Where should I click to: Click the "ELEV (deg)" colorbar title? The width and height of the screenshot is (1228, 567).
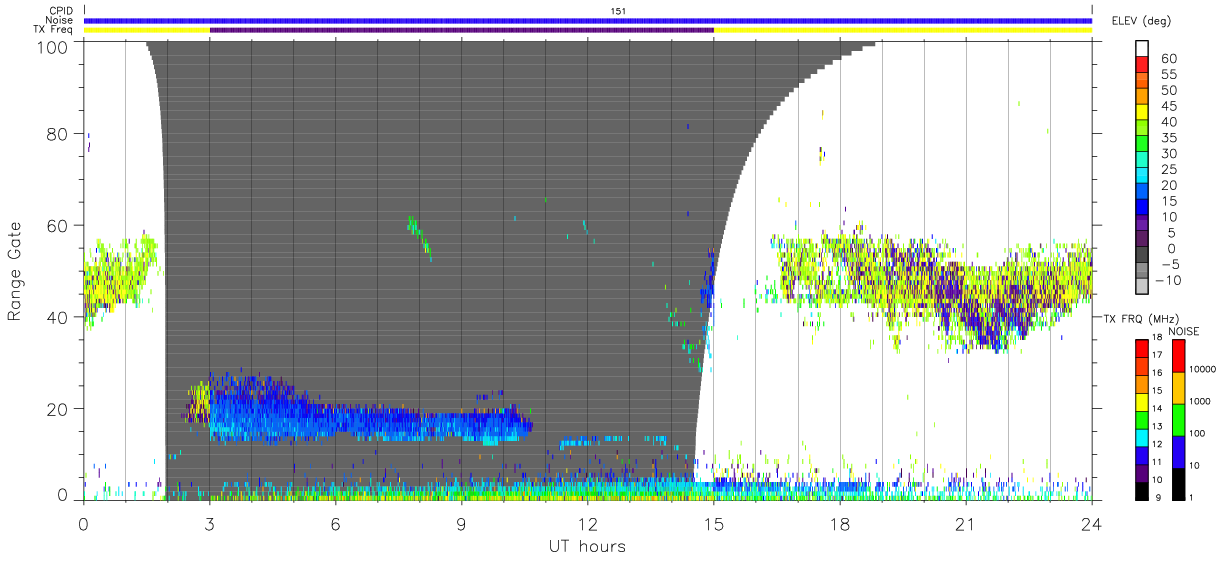coord(1140,21)
